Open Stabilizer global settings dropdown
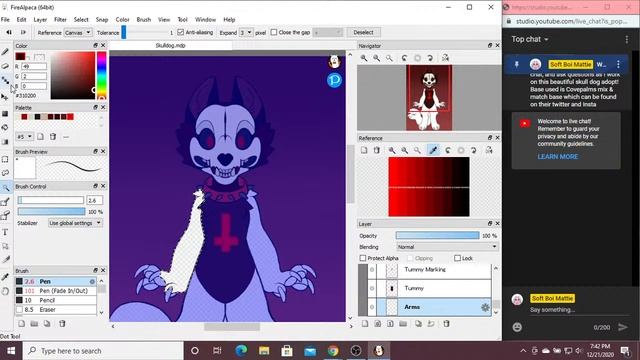640x360 pixels. [x=75, y=223]
